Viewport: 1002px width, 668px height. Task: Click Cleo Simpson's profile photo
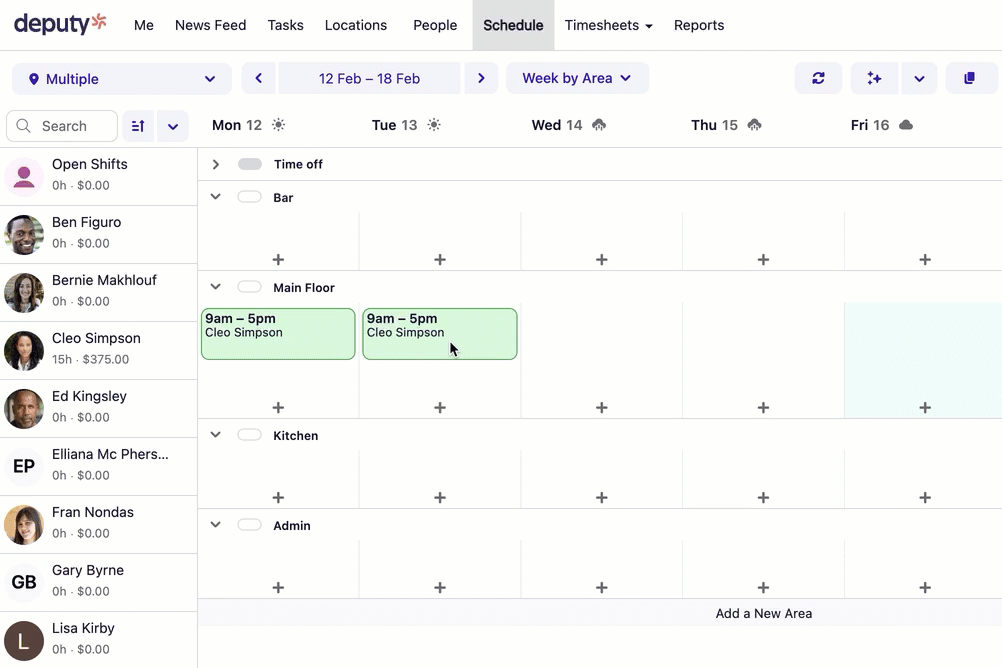click(24, 351)
